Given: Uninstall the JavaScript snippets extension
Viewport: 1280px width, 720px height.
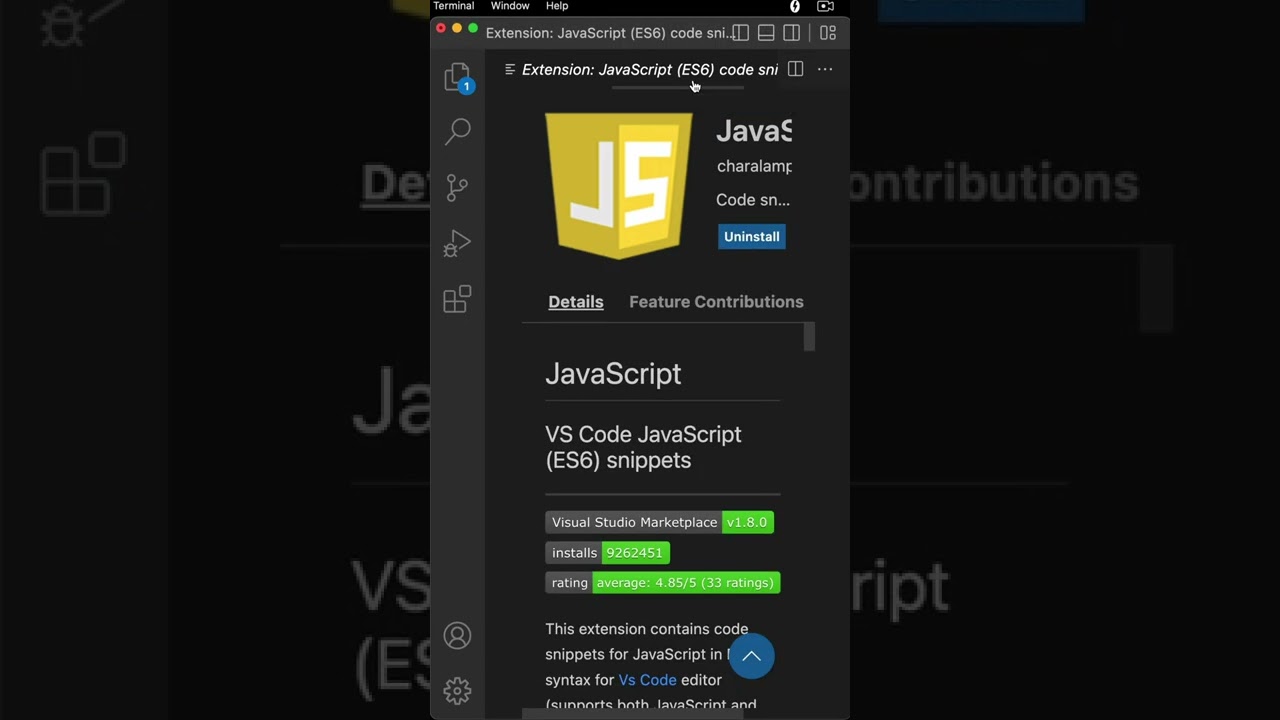Looking at the screenshot, I should [752, 237].
